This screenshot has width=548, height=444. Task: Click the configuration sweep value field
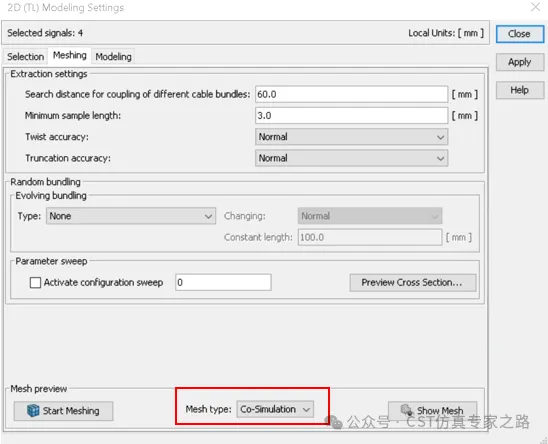[x=223, y=282]
